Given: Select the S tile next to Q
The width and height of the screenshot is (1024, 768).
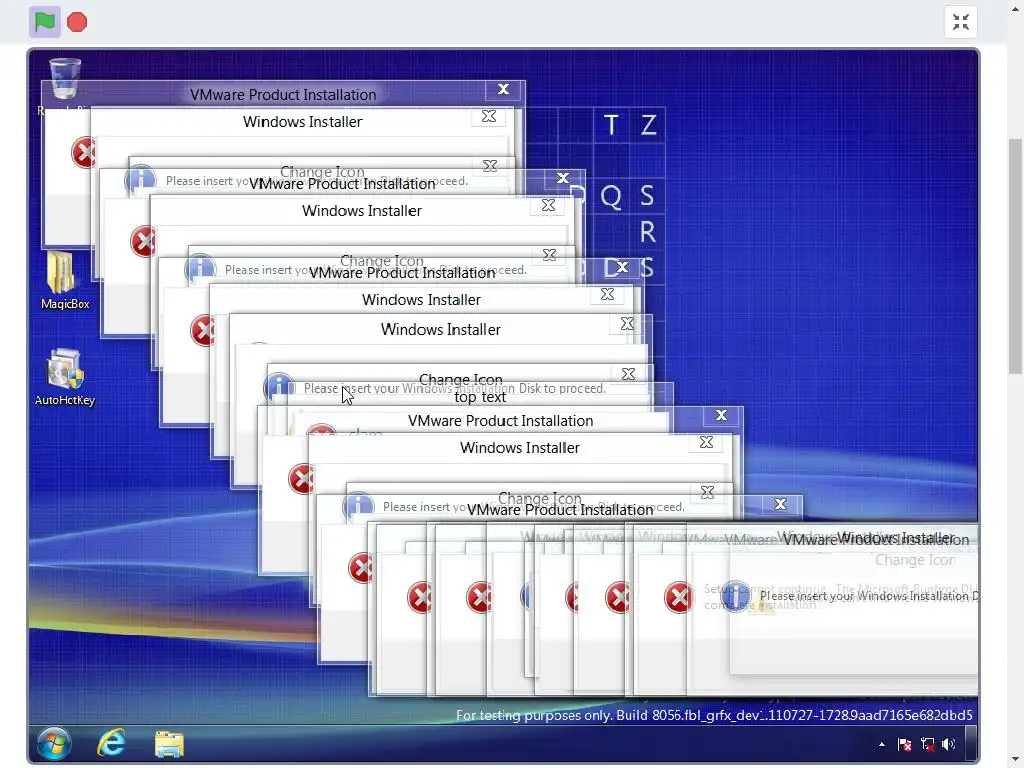Looking at the screenshot, I should click(647, 196).
